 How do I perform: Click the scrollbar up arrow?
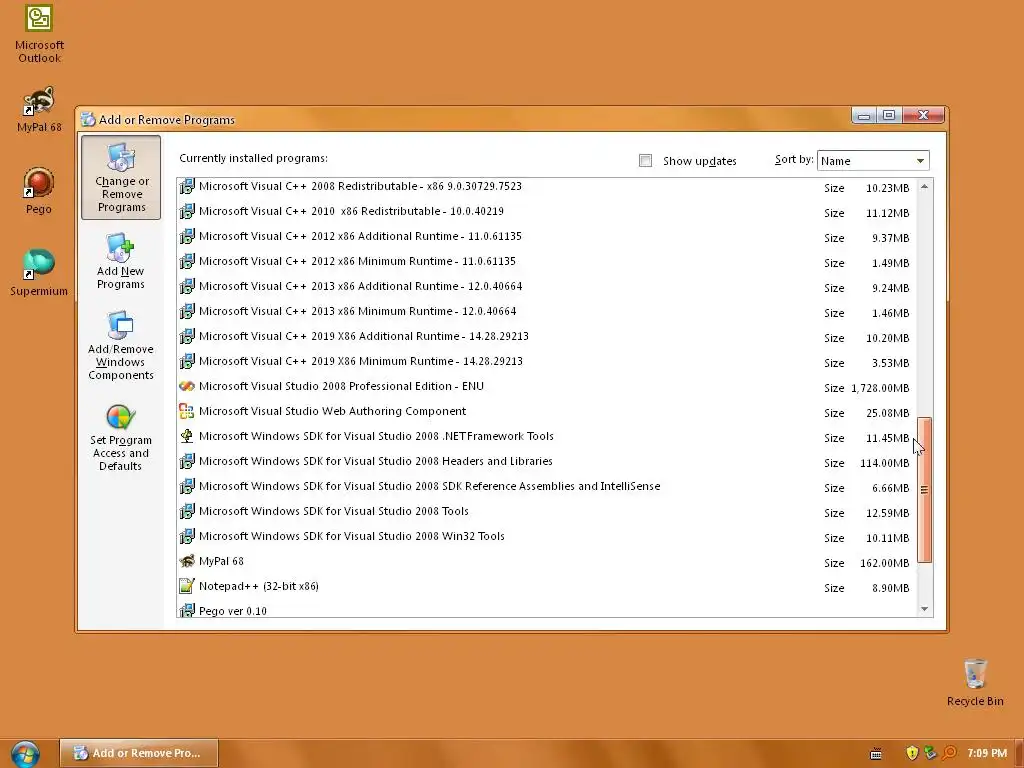tap(924, 187)
